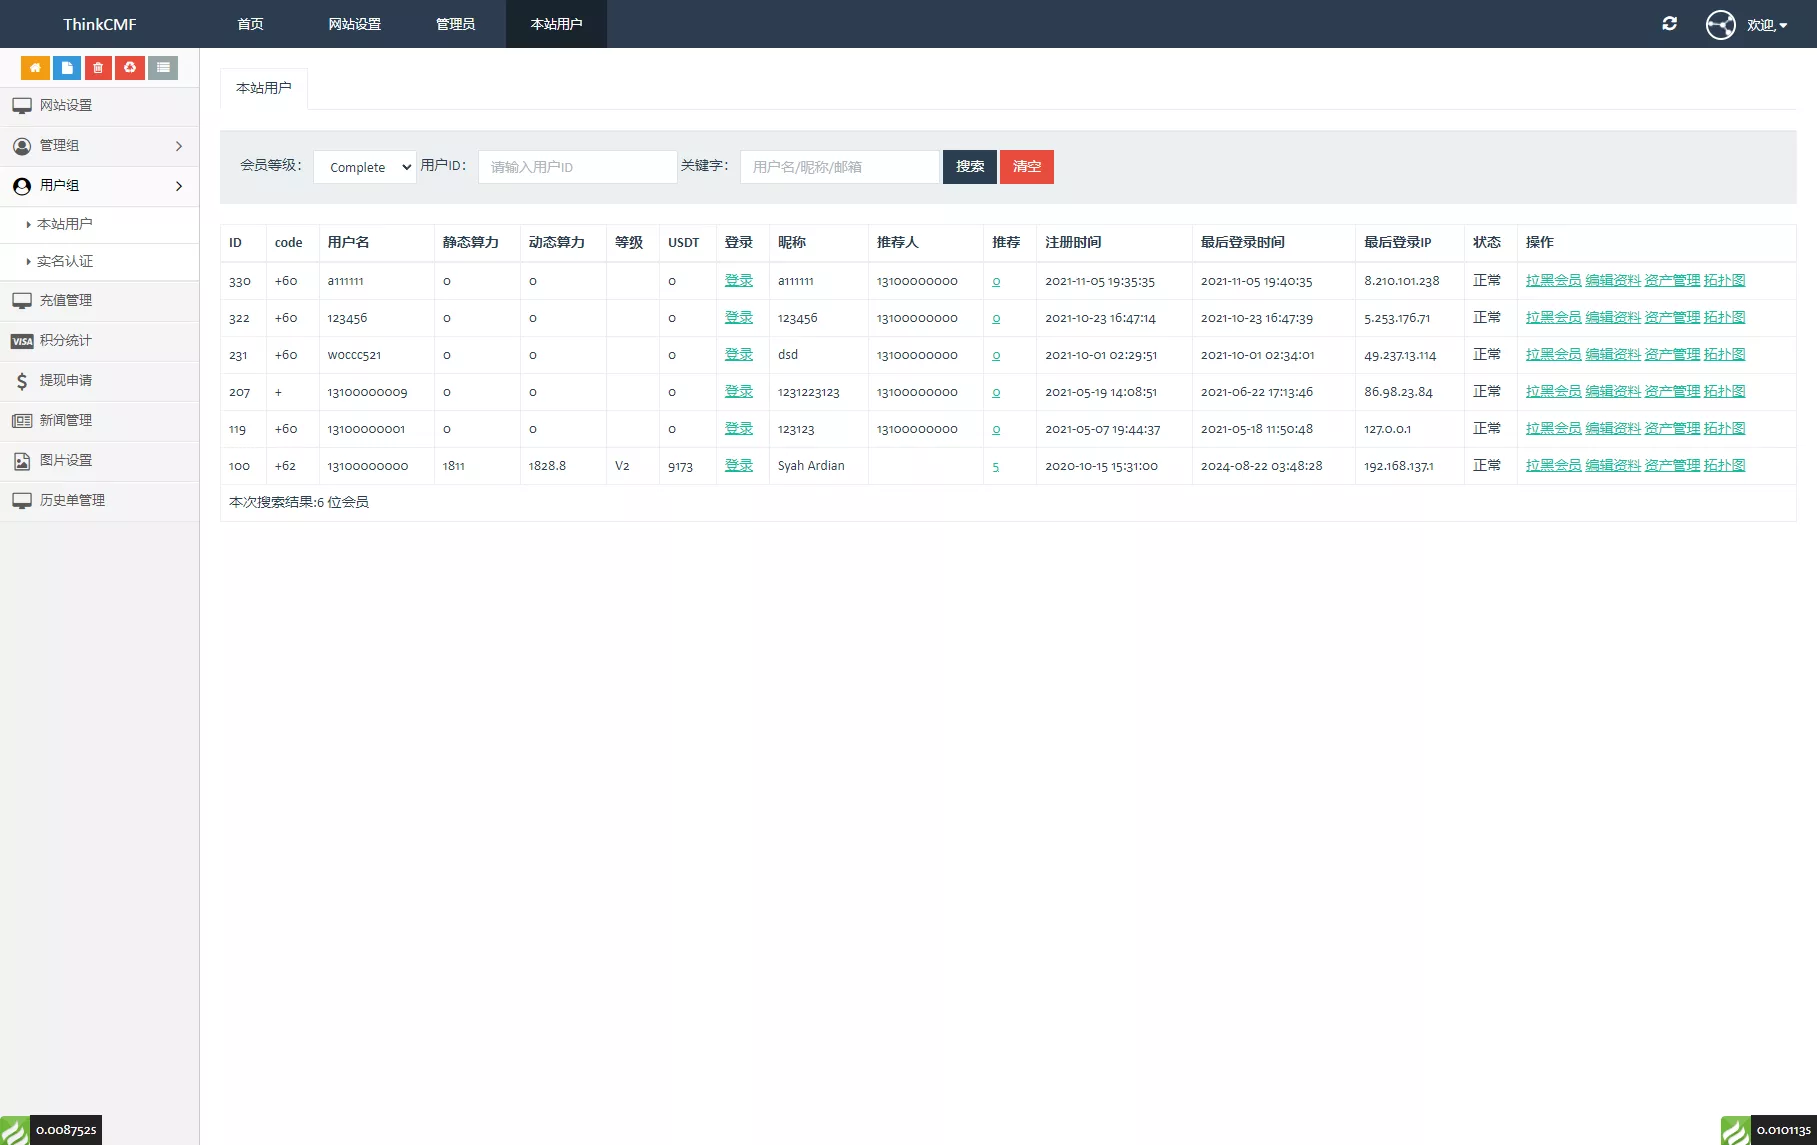Open 网站设置 in the top navigation
The width and height of the screenshot is (1817, 1145).
354,24
